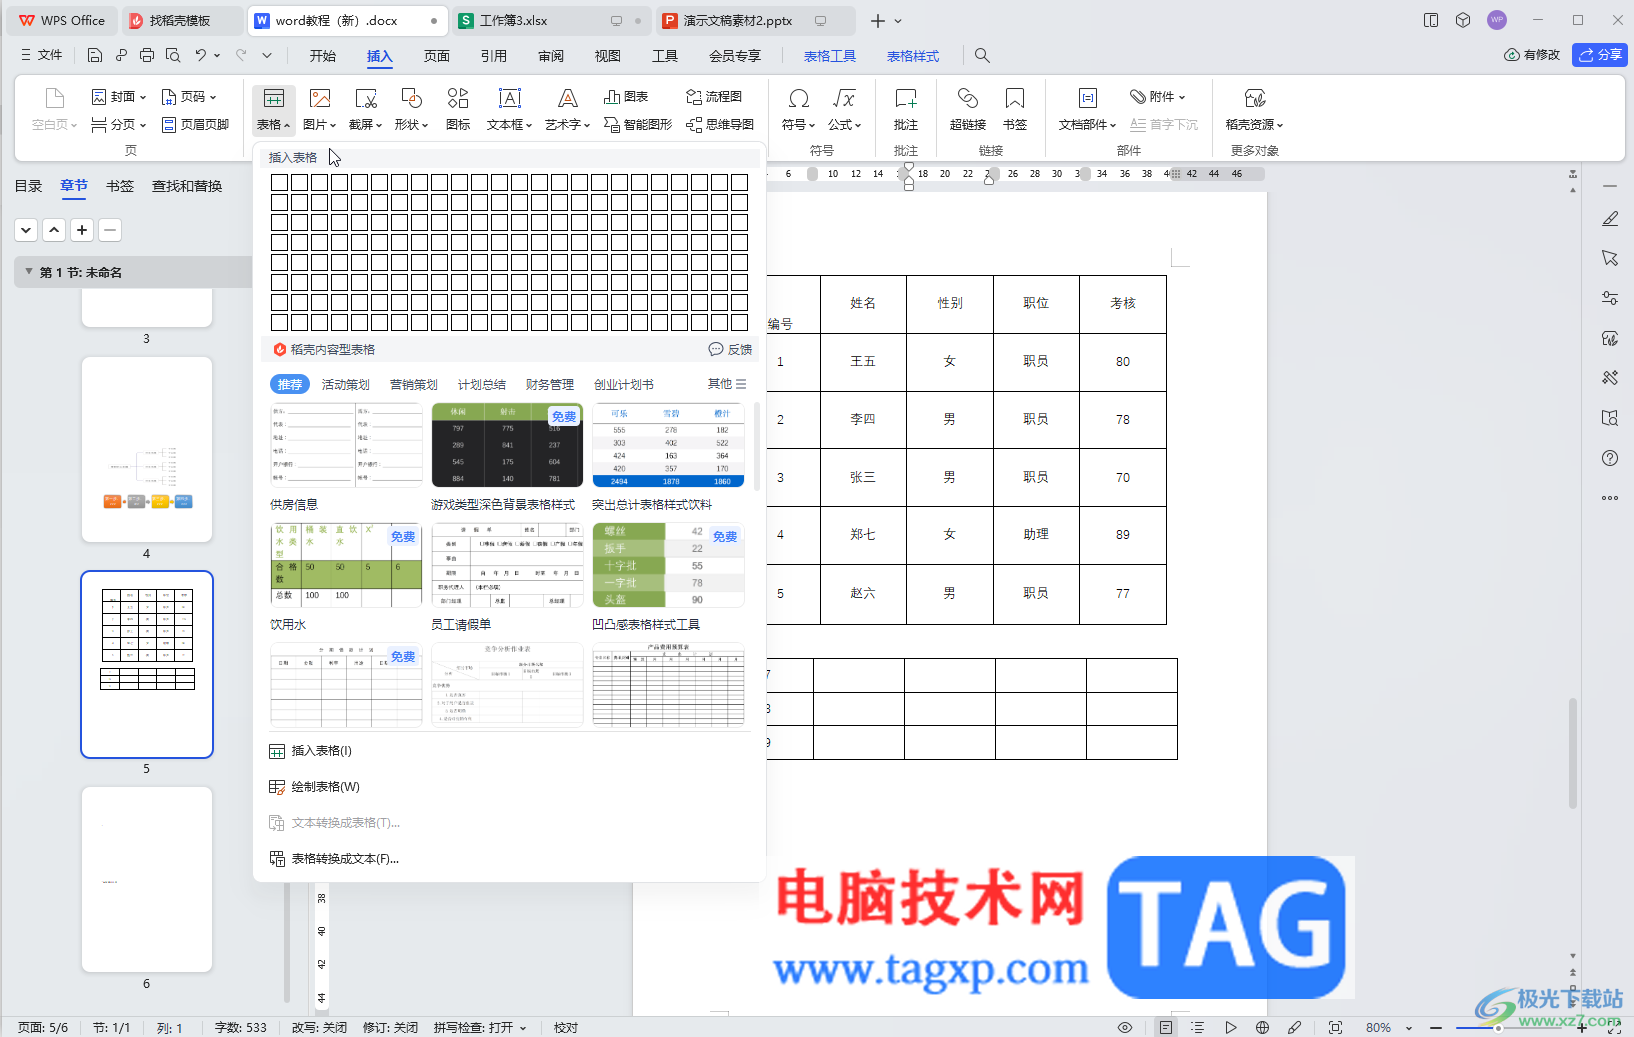The image size is (1634, 1037).
Task: Expand the 页码 page number dropdown
Action: coord(213,97)
